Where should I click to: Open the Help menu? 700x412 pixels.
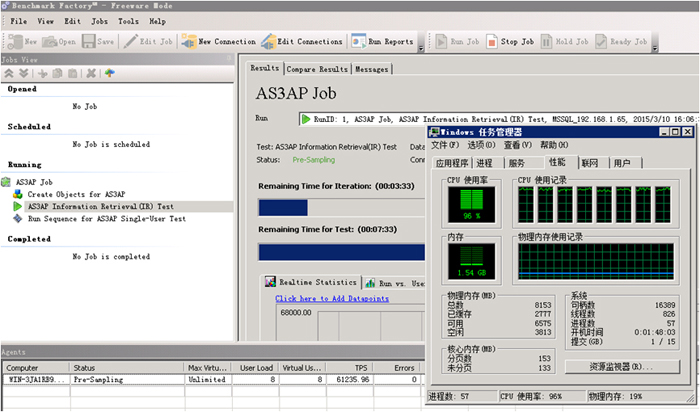click(x=157, y=21)
